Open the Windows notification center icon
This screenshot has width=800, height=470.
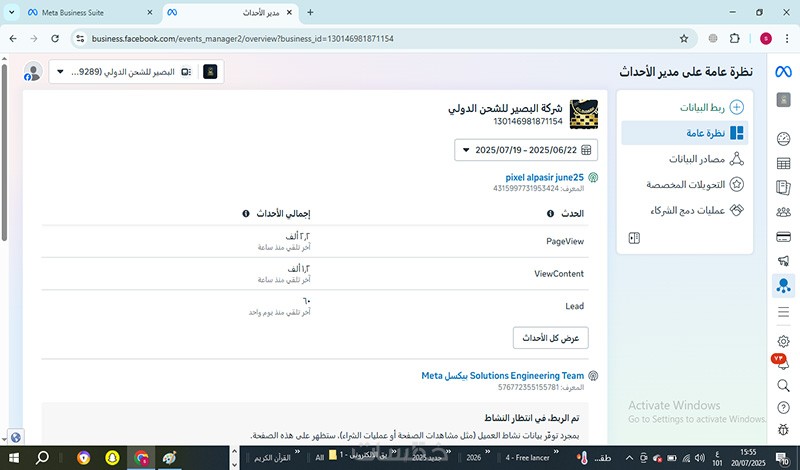pyautogui.click(x=783, y=458)
